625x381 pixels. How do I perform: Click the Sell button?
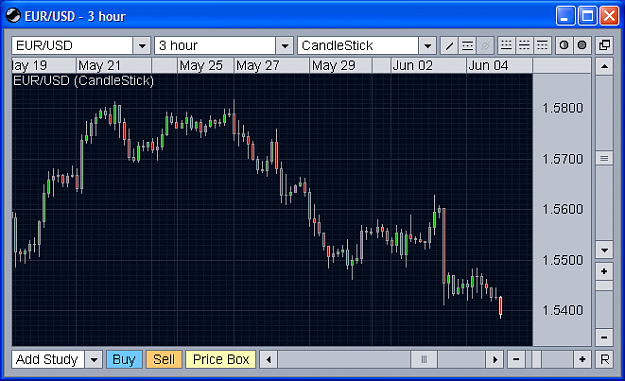click(x=164, y=359)
